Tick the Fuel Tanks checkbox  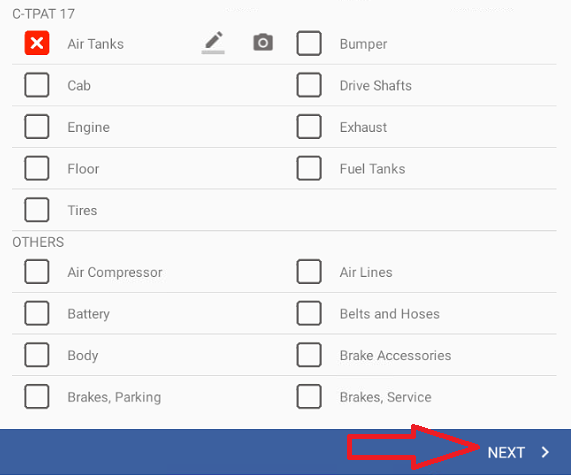coord(309,168)
